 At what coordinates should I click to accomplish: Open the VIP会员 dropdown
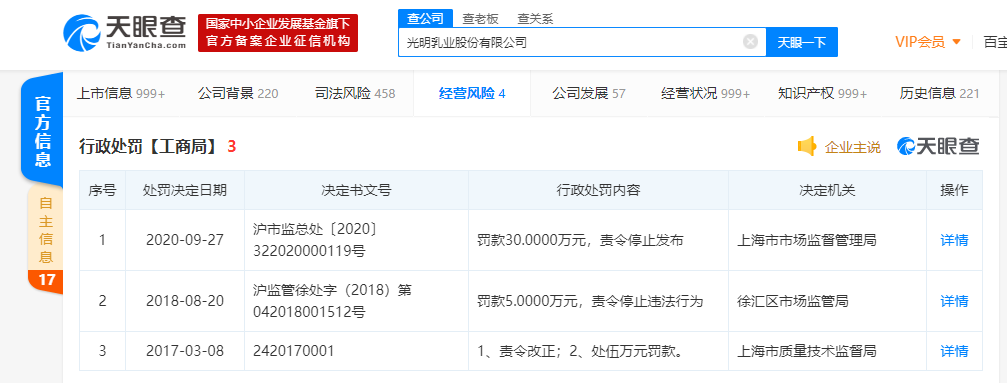928,42
